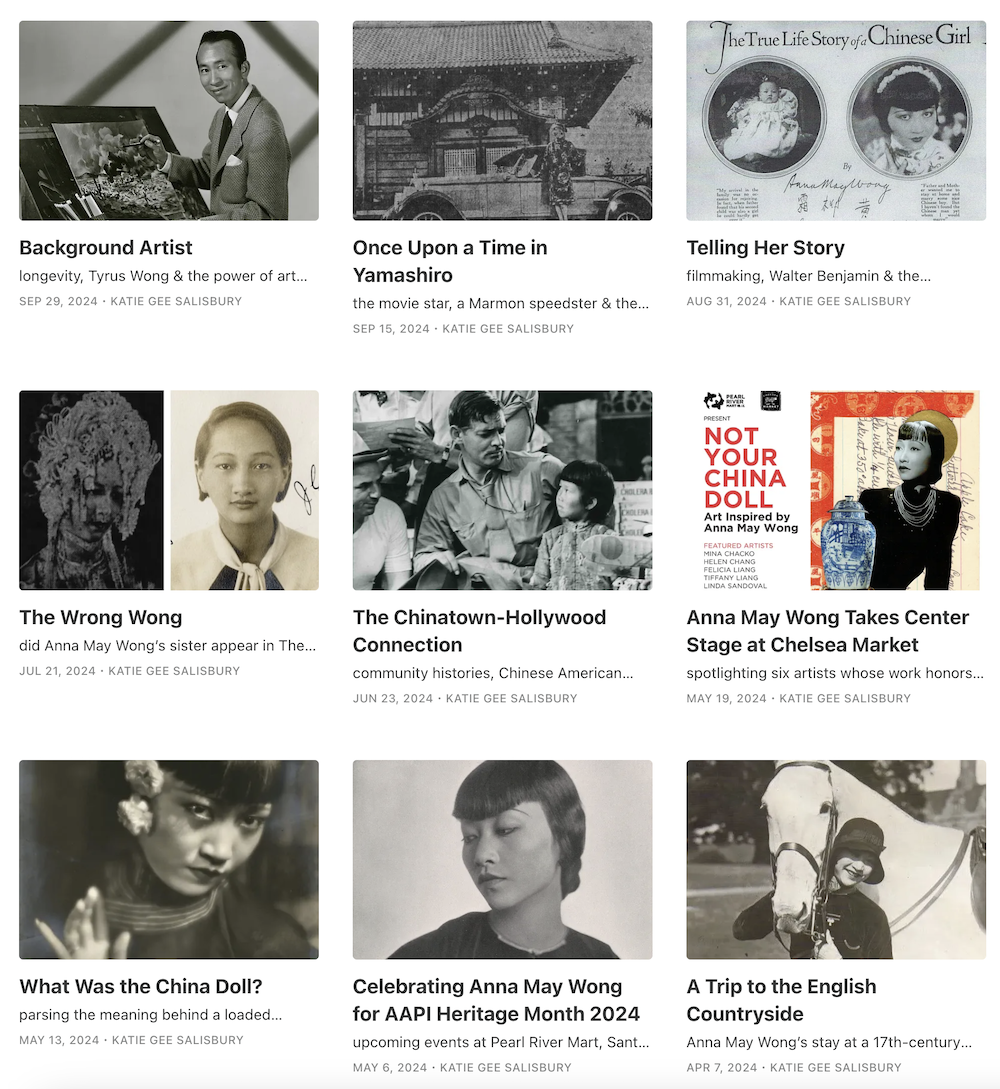Screen dimensions: 1000x1089
Task: Click the white horse photo thumbnail
Action: tap(836, 859)
